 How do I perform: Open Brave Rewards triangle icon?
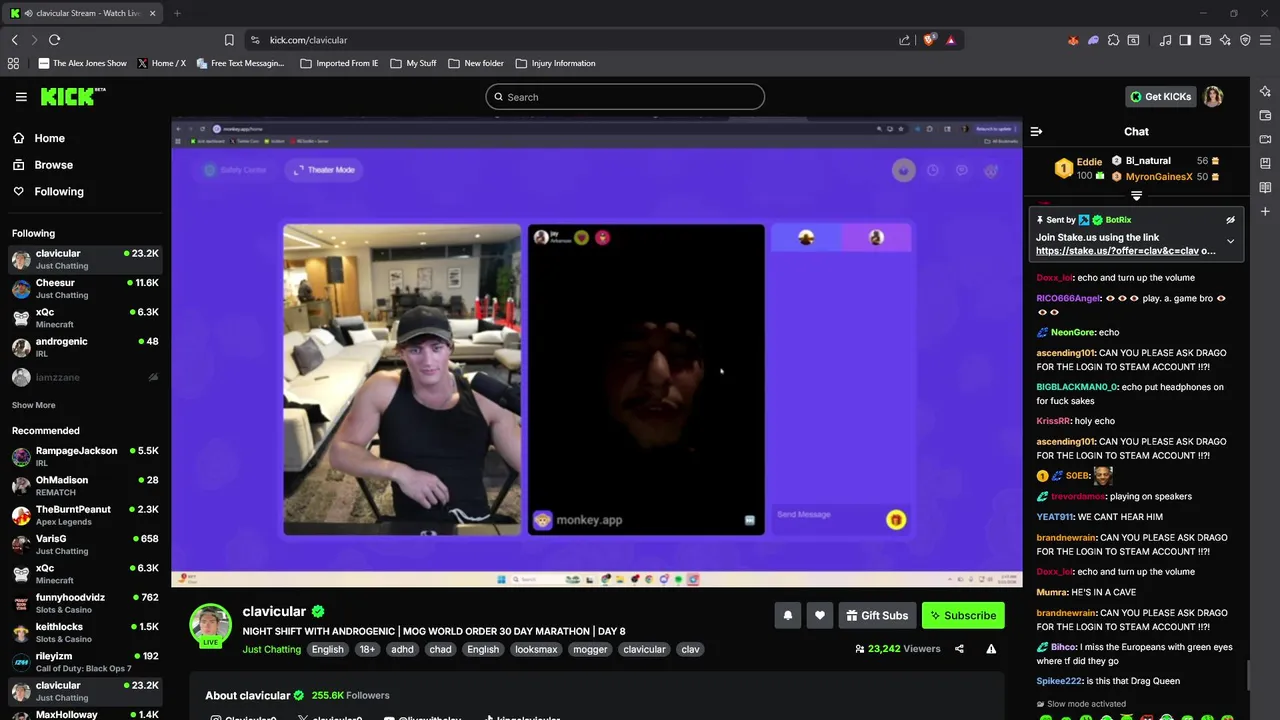point(950,40)
